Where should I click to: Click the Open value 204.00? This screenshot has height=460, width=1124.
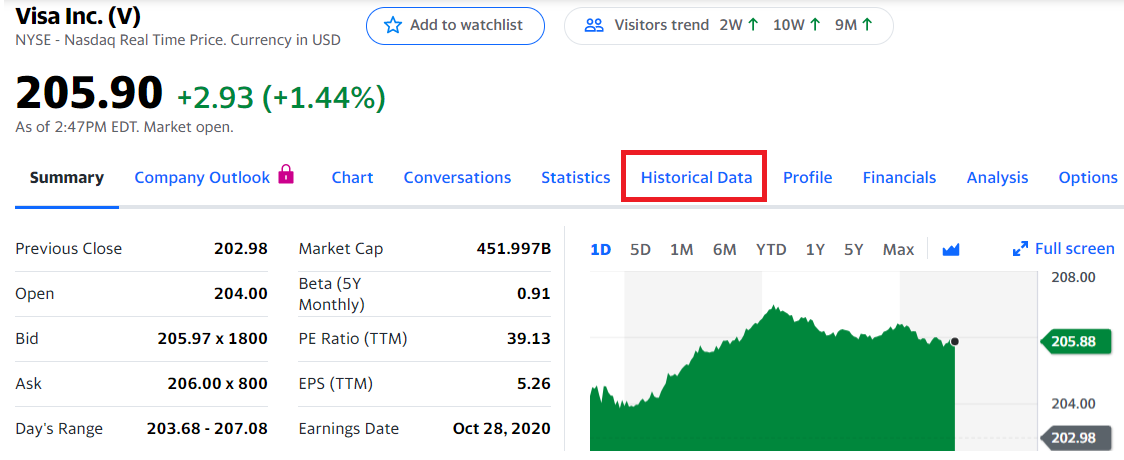[x=241, y=294]
